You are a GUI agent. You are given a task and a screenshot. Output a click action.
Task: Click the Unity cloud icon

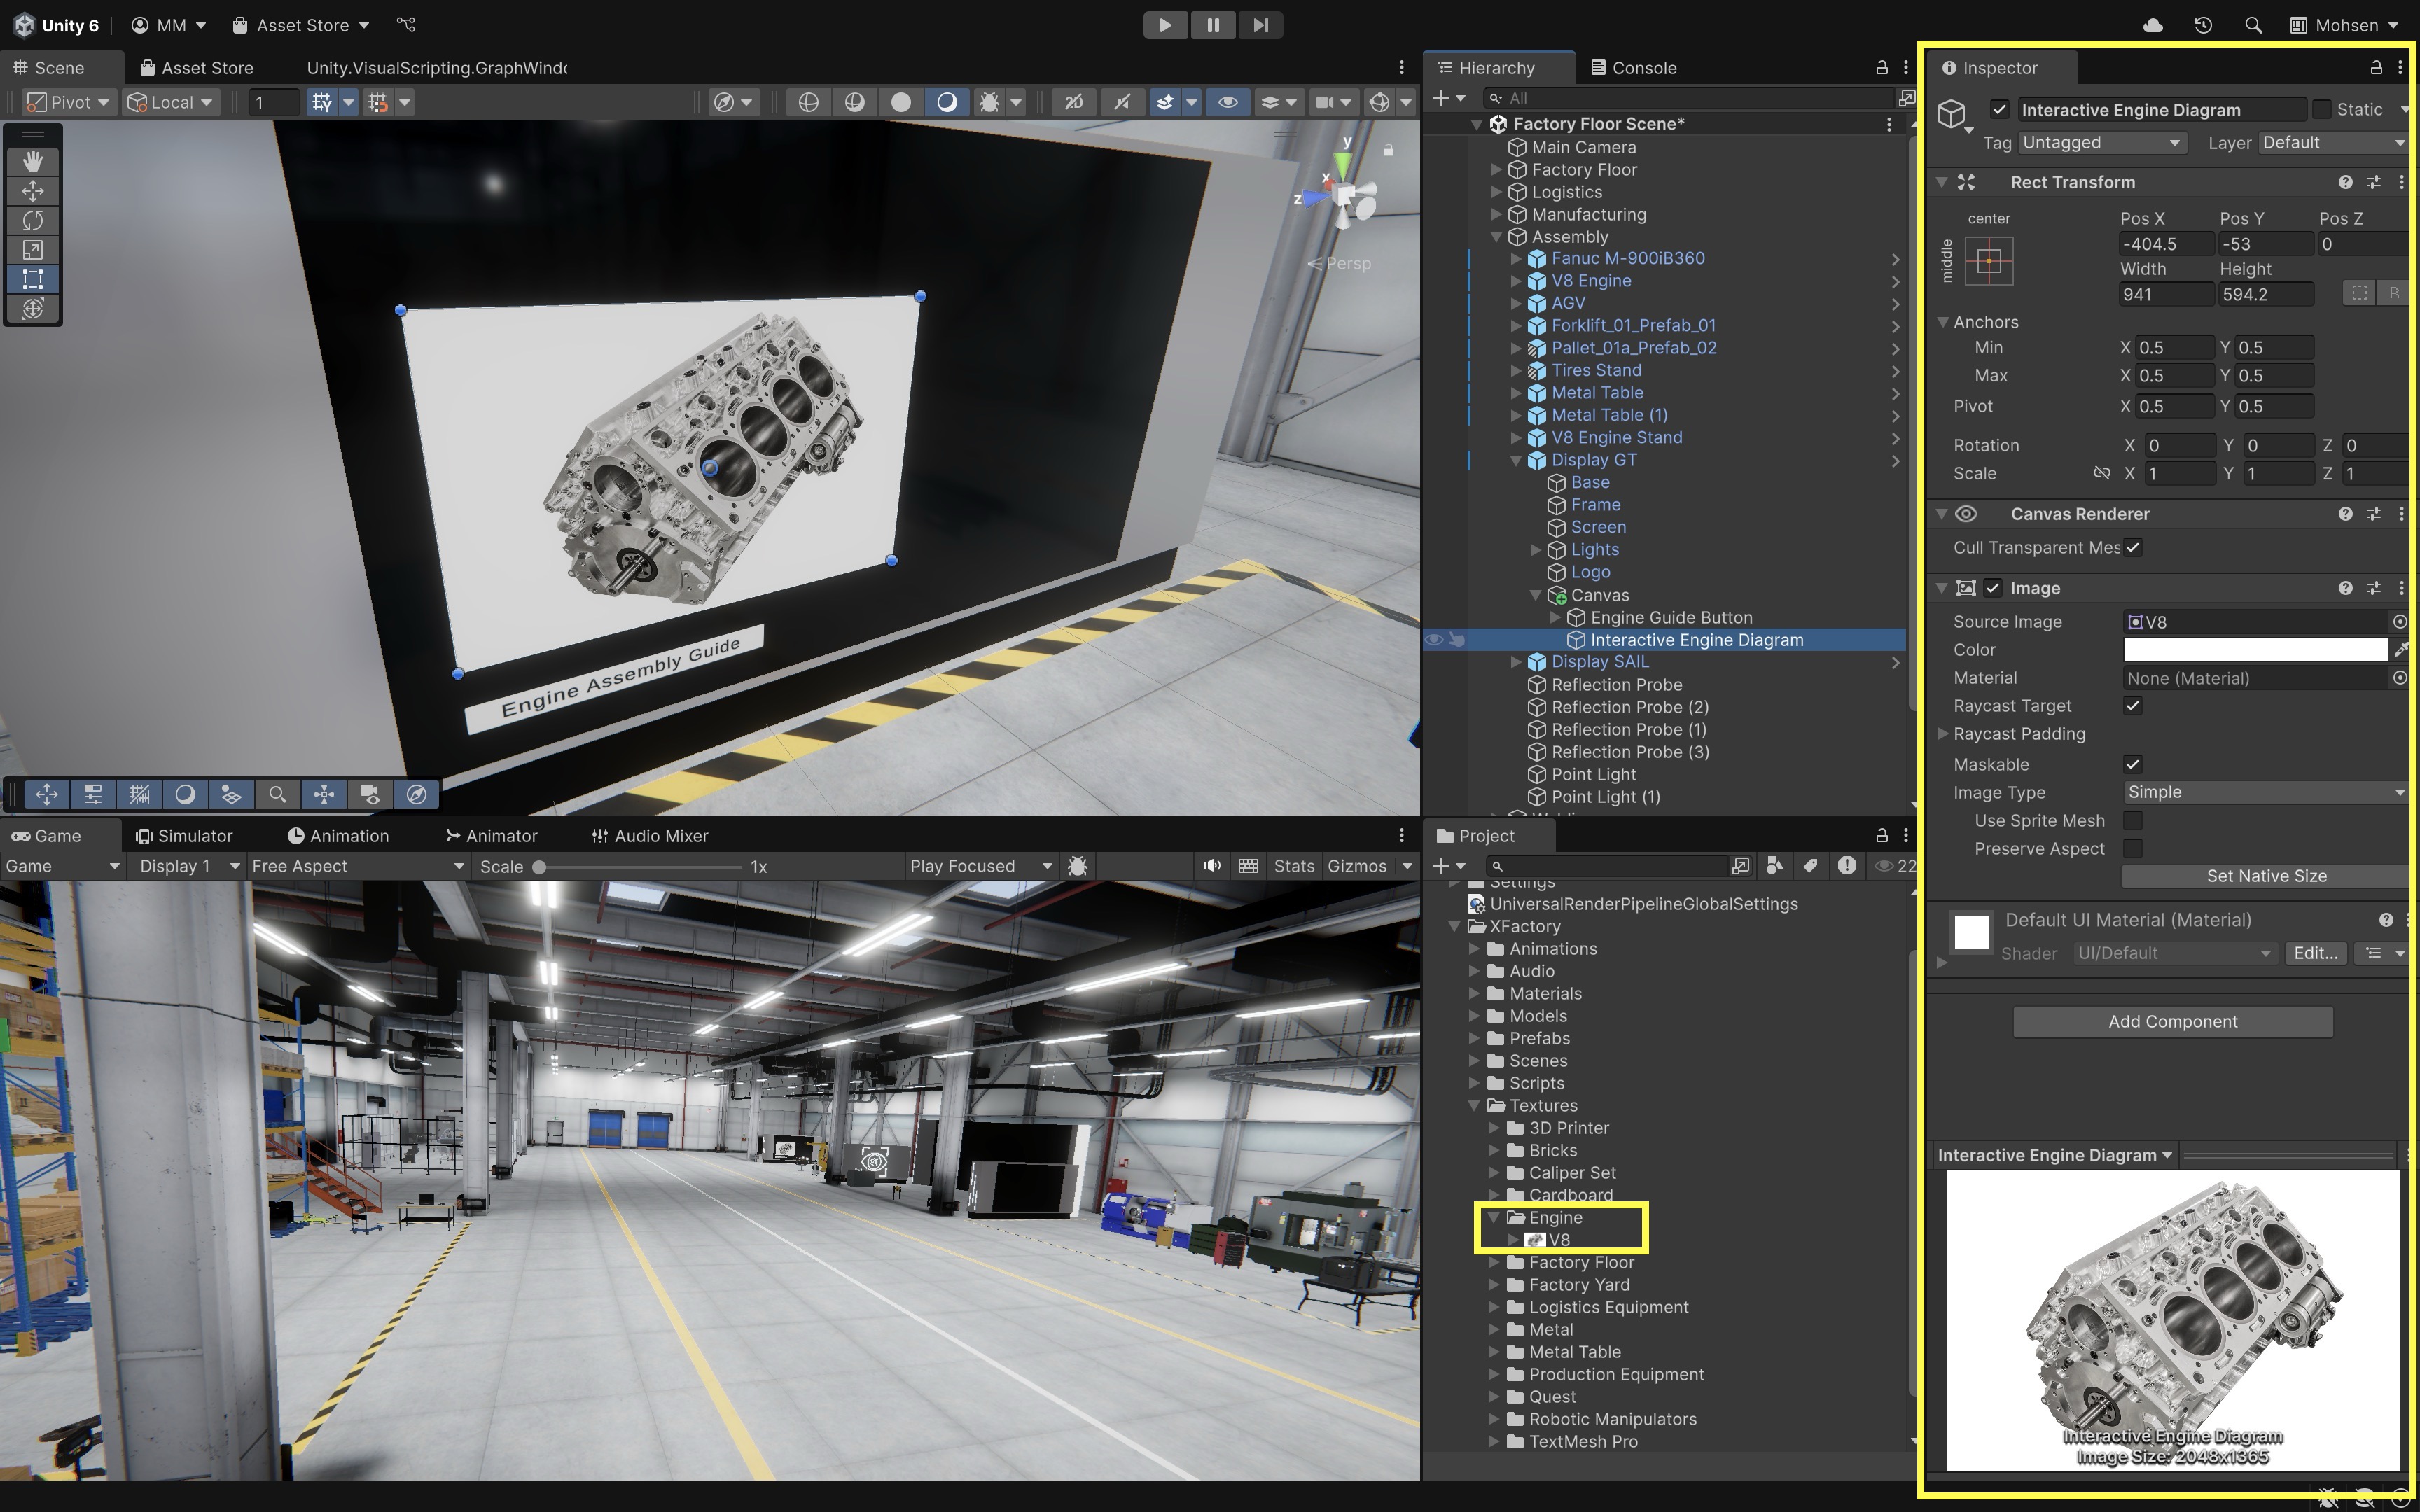pyautogui.click(x=2153, y=25)
